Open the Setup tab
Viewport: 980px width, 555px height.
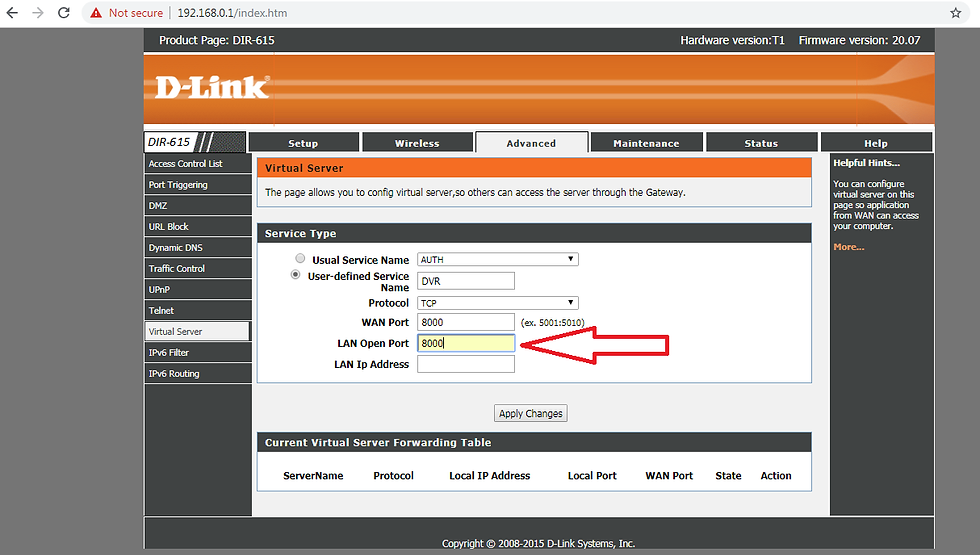[x=303, y=143]
